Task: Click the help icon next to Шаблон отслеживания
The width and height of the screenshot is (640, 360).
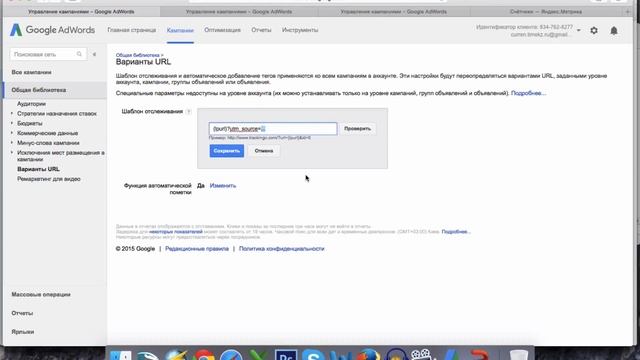Action: [189, 111]
